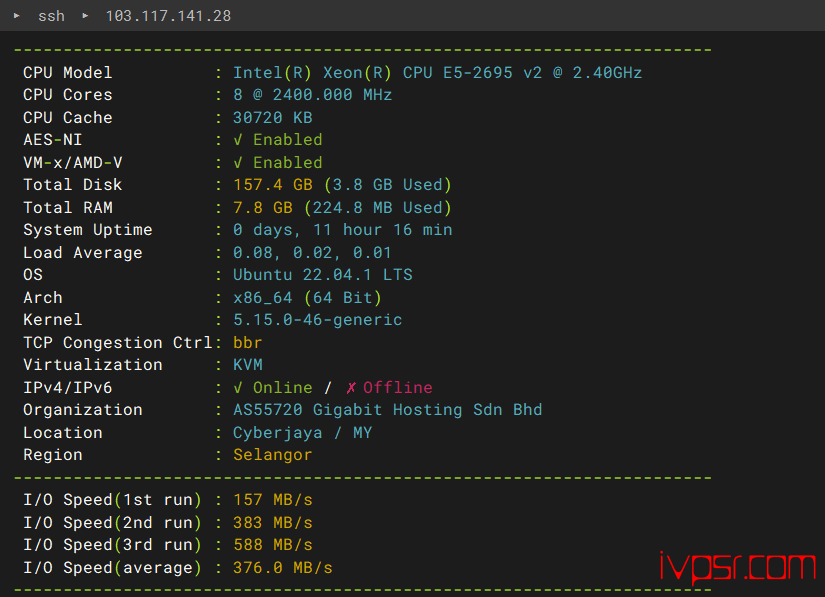Click the arrow before the IP address
Viewport: 825px width, 597px height.
pos(85,16)
